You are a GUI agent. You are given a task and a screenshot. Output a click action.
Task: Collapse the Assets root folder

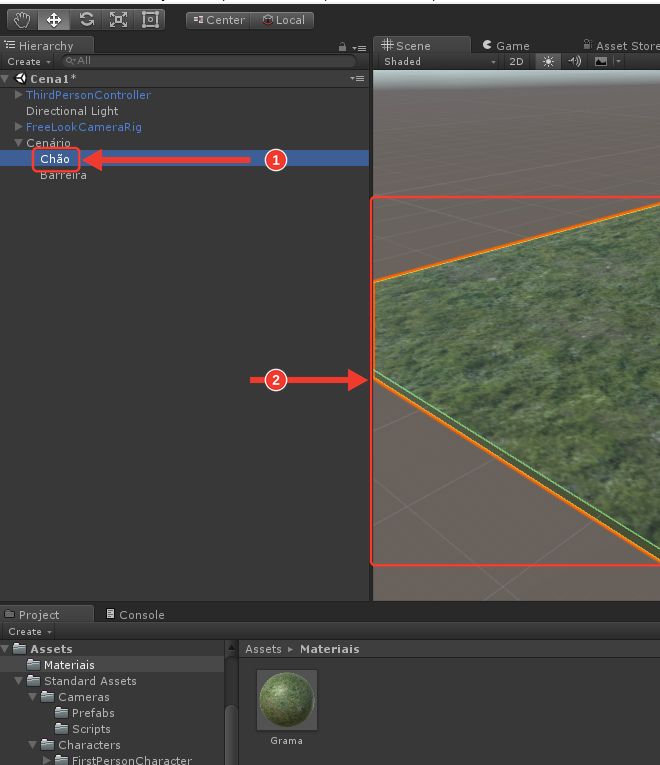click(5, 648)
